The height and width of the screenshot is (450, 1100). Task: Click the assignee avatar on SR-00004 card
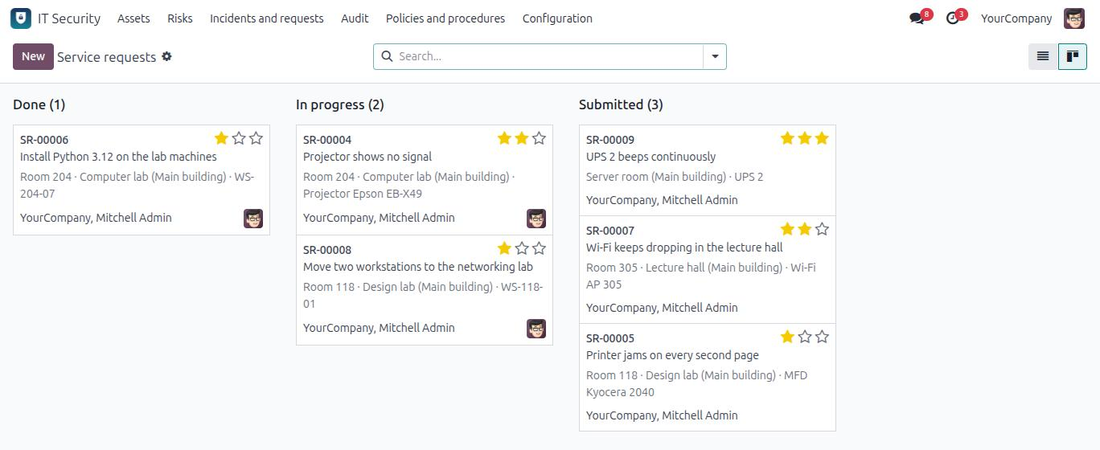coord(536,218)
